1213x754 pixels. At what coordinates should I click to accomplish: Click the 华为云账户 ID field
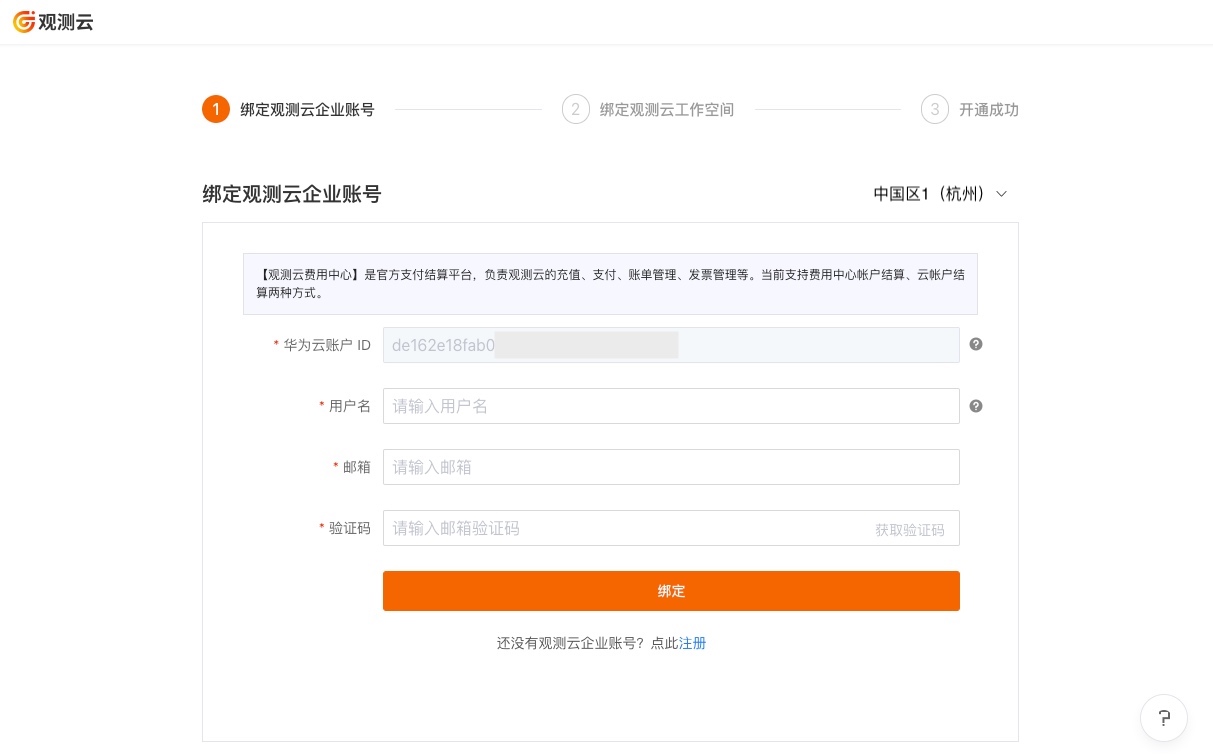[671, 345]
